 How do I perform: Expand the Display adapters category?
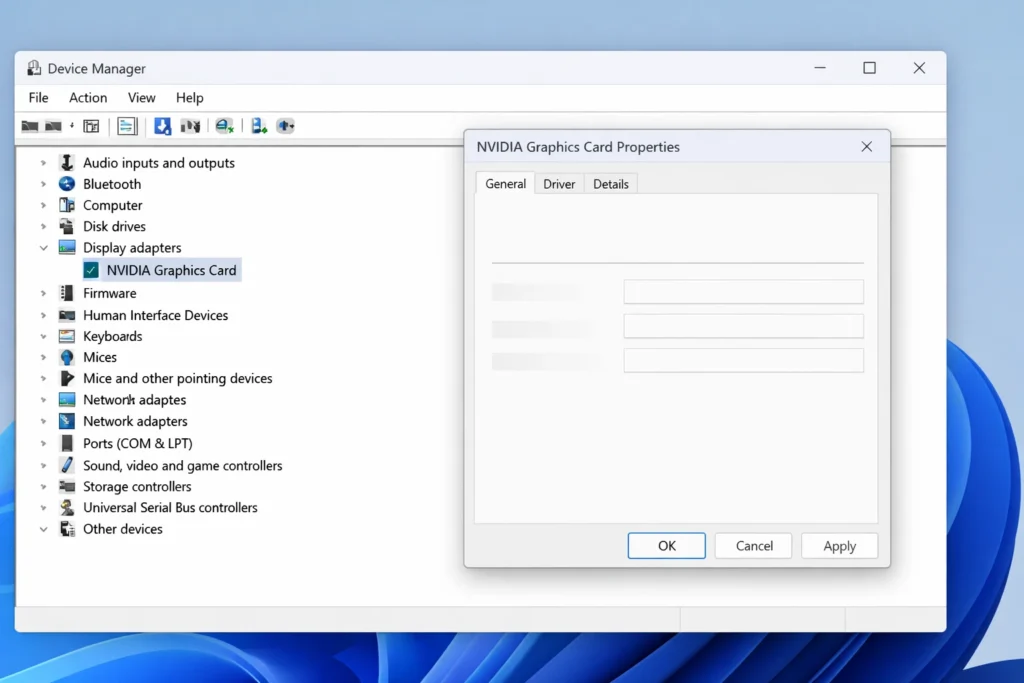coord(43,247)
